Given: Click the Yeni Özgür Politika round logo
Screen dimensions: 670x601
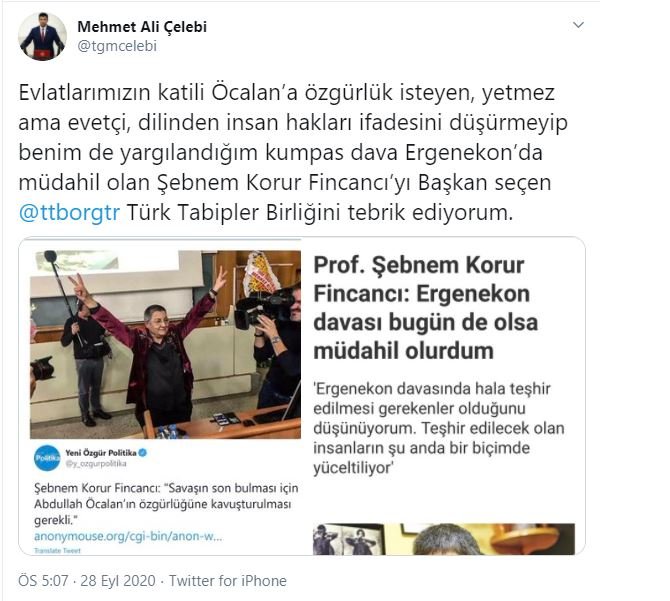Looking at the screenshot, I should 47,457.
